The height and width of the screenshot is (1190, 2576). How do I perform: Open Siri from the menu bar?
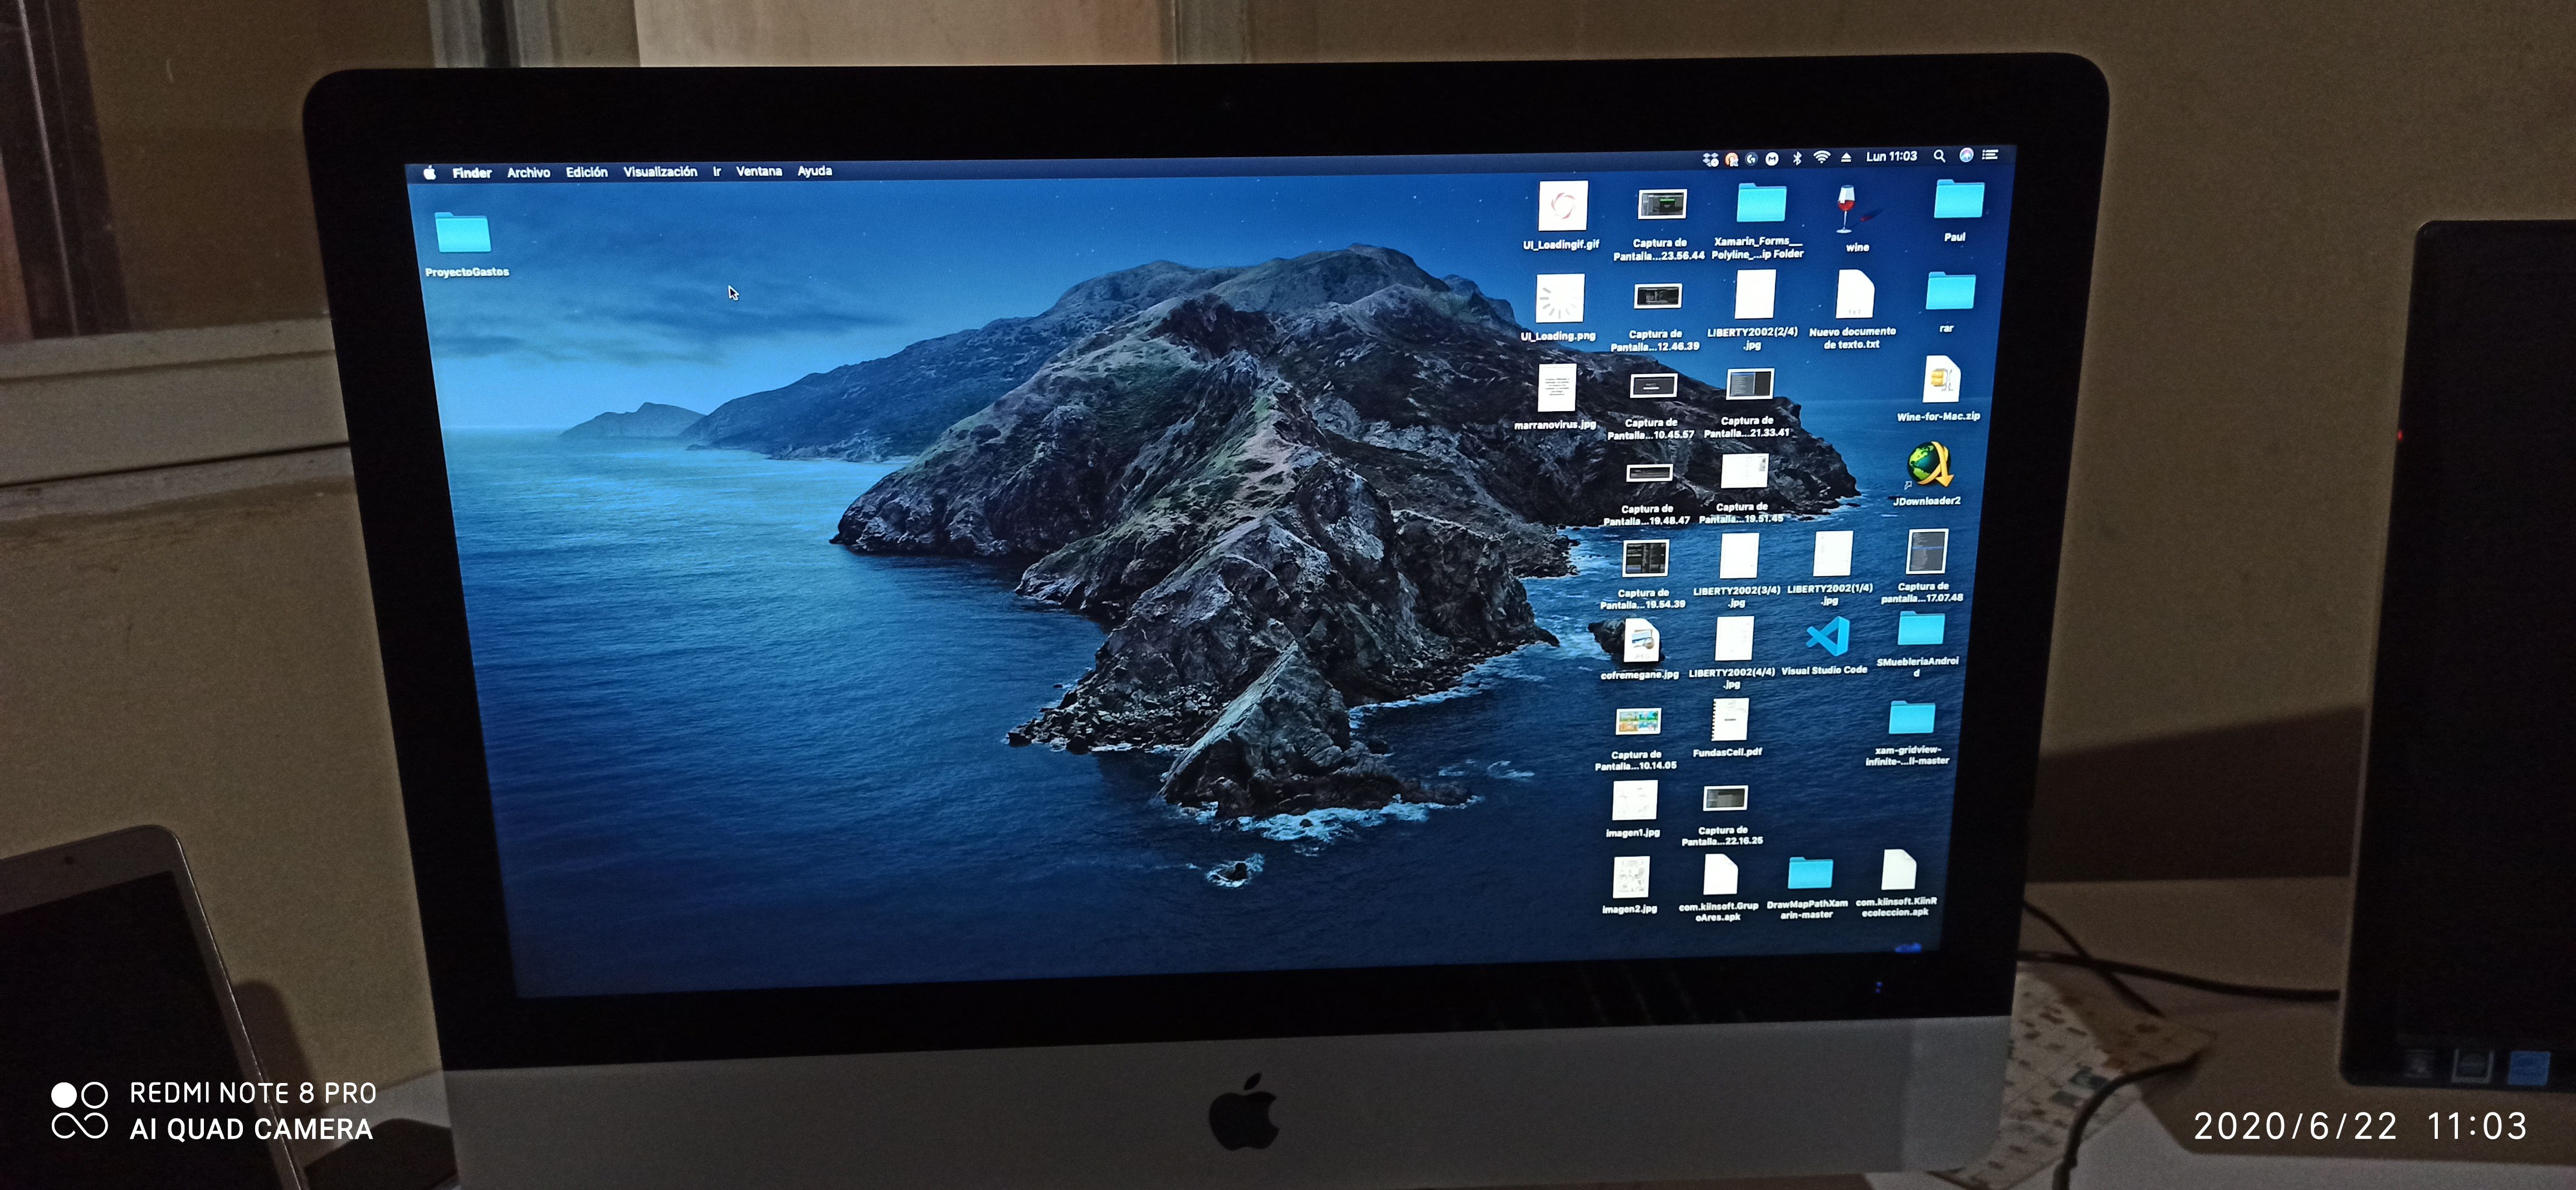tap(1966, 155)
